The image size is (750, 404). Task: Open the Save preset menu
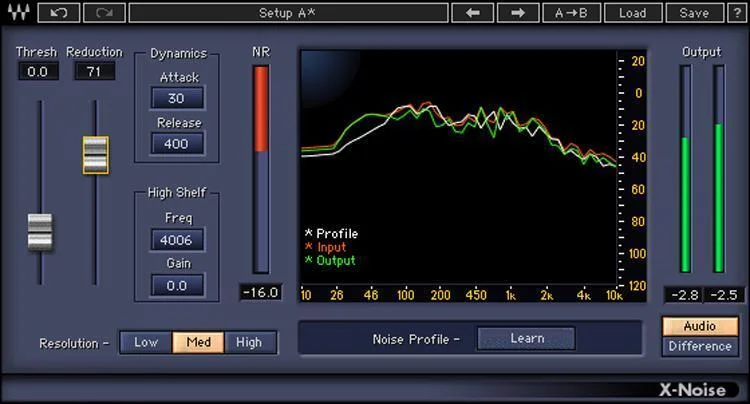695,13
